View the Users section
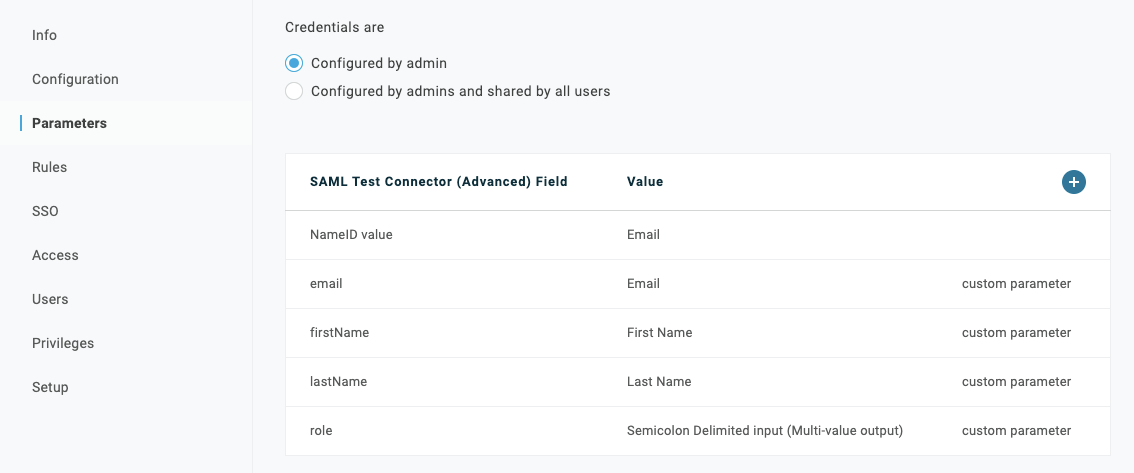Screen dimensions: 1134x473 coord(50,299)
